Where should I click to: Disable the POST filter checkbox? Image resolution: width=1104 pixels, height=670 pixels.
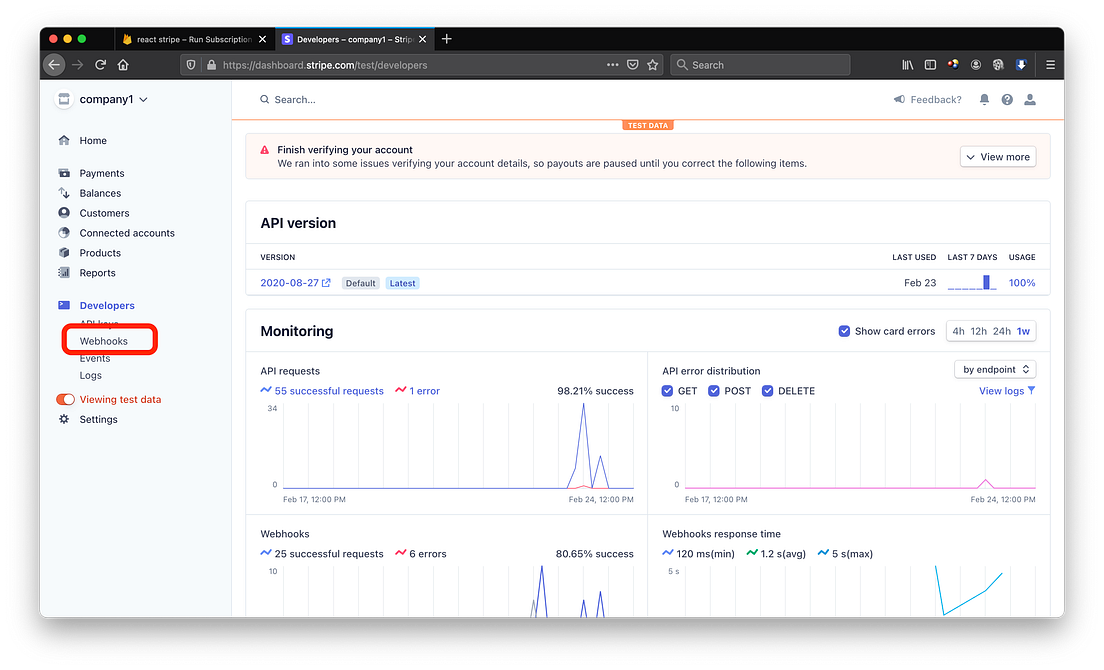tap(713, 391)
